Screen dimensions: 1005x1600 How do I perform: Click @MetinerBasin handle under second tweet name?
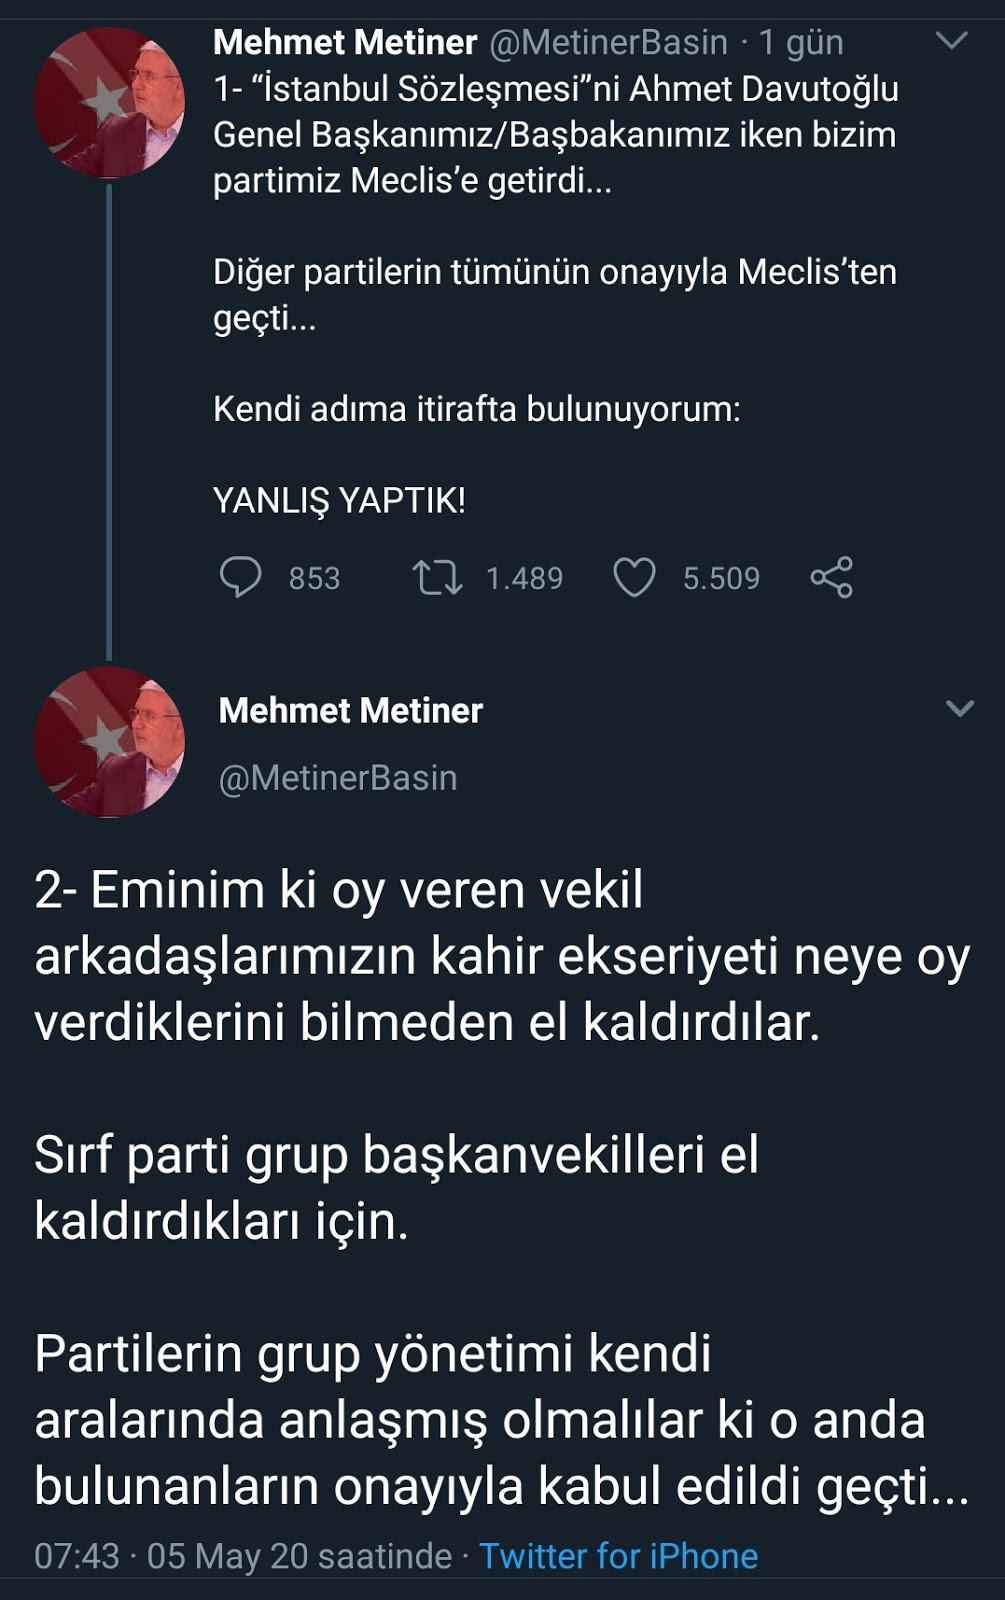coord(338,778)
